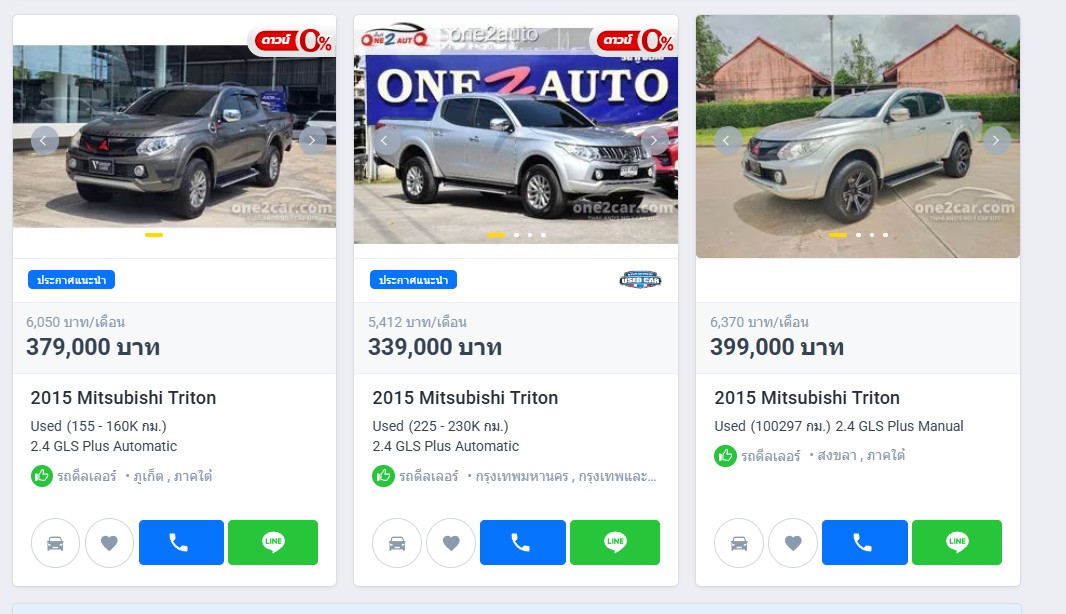Show next photo of the grey Triton

point(313,141)
